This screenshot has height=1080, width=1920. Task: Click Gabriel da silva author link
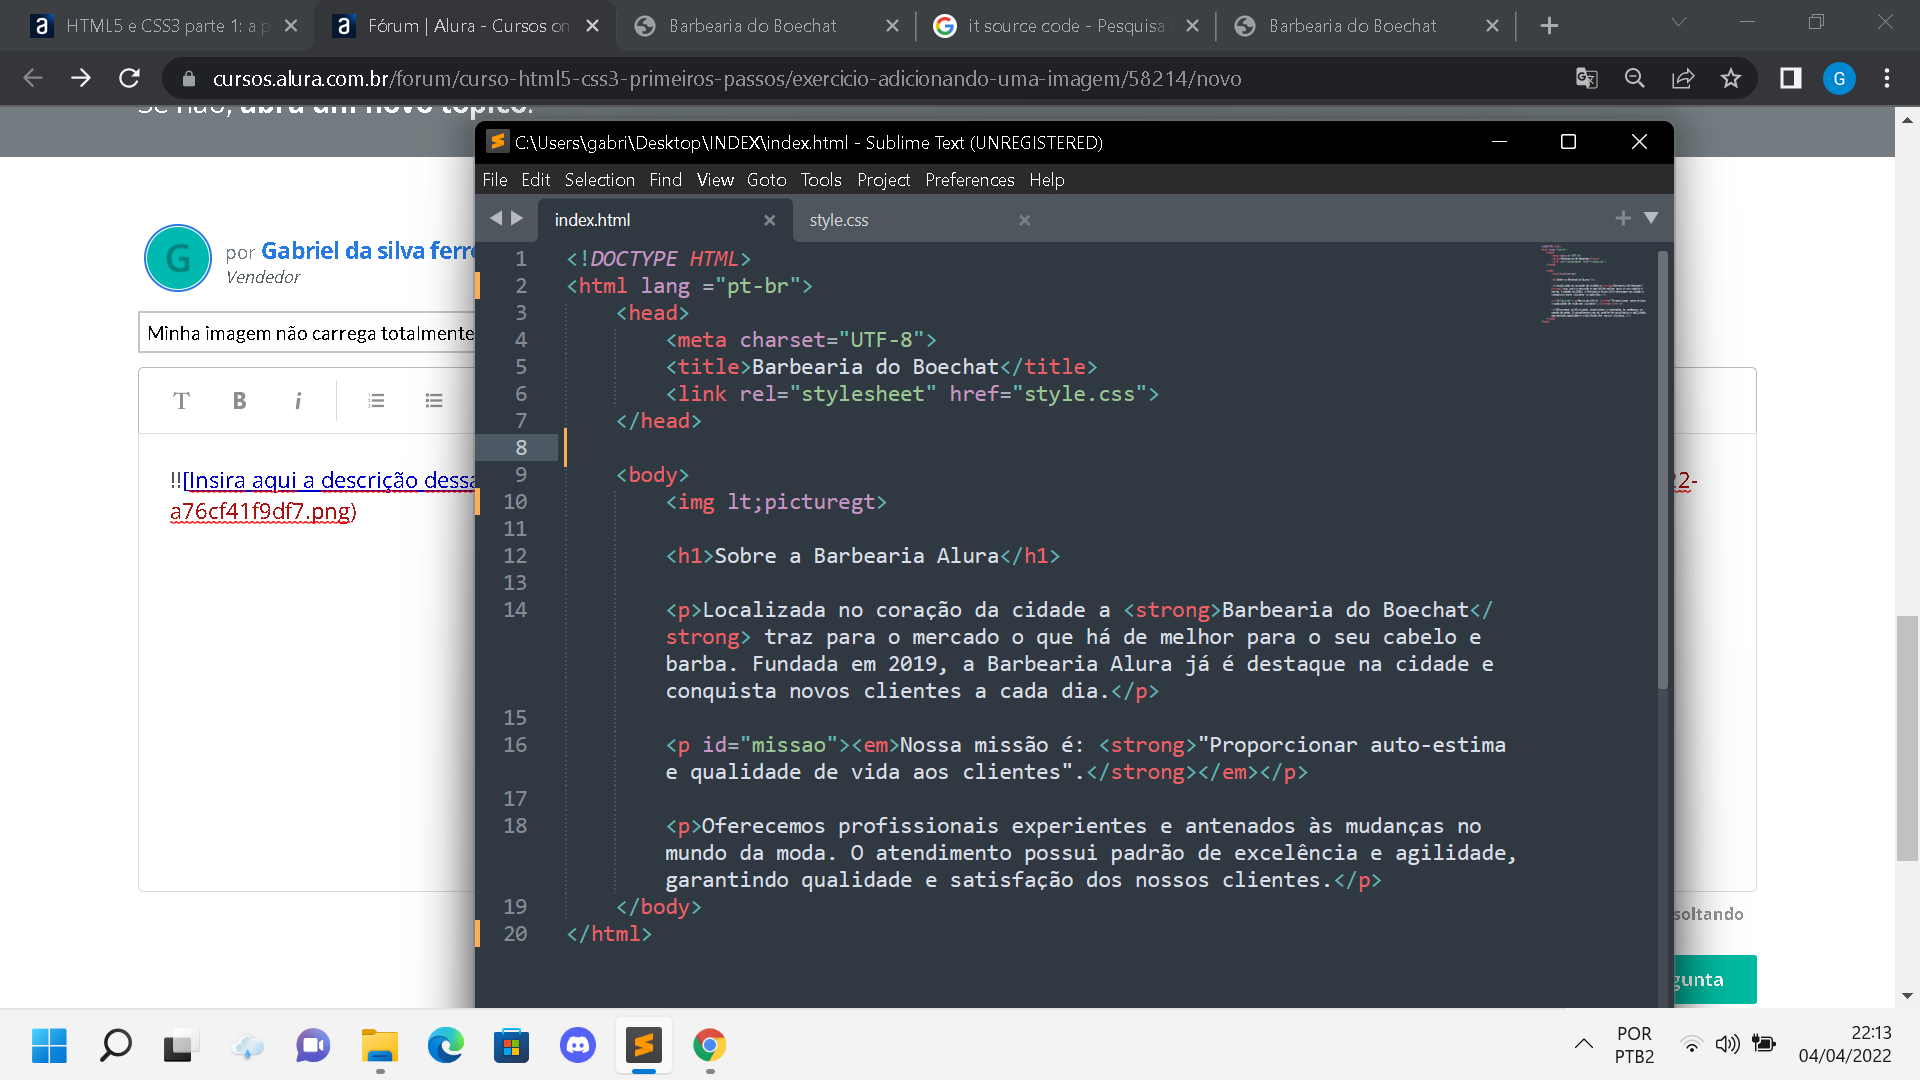[368, 251]
